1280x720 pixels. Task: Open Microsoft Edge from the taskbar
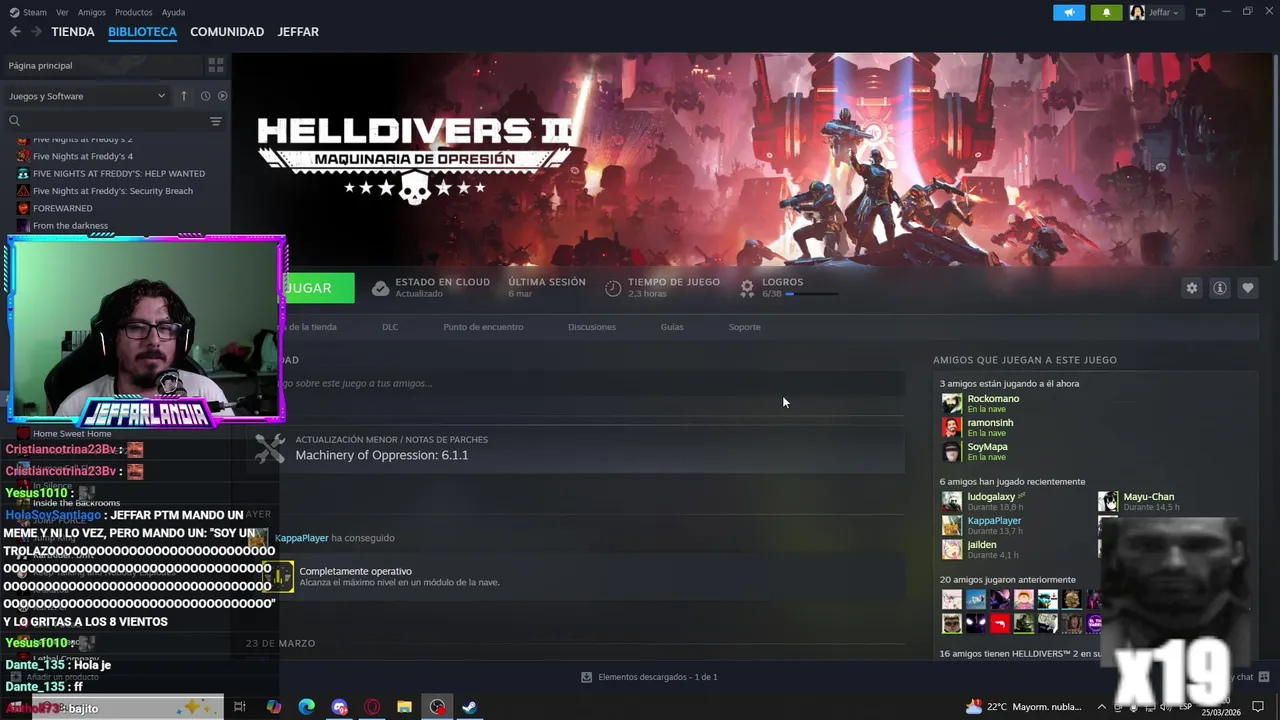click(x=306, y=707)
